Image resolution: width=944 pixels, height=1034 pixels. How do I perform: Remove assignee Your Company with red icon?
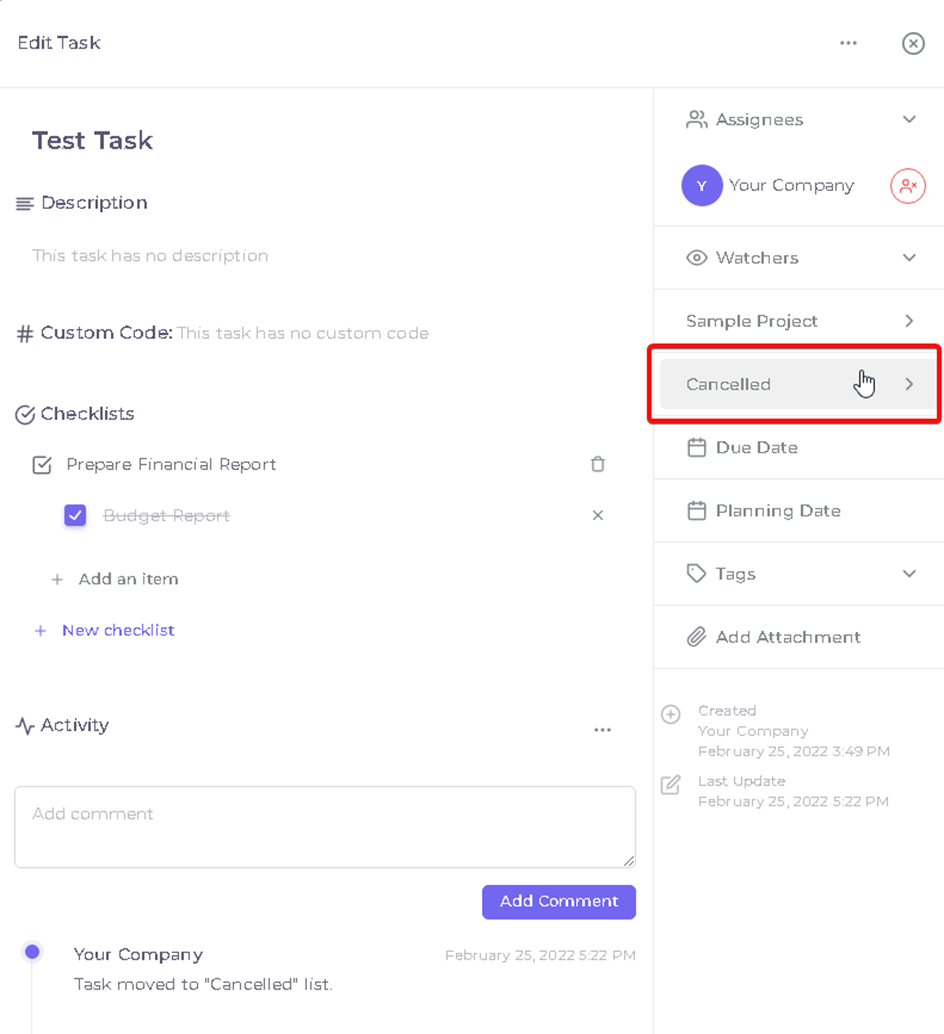(x=908, y=186)
